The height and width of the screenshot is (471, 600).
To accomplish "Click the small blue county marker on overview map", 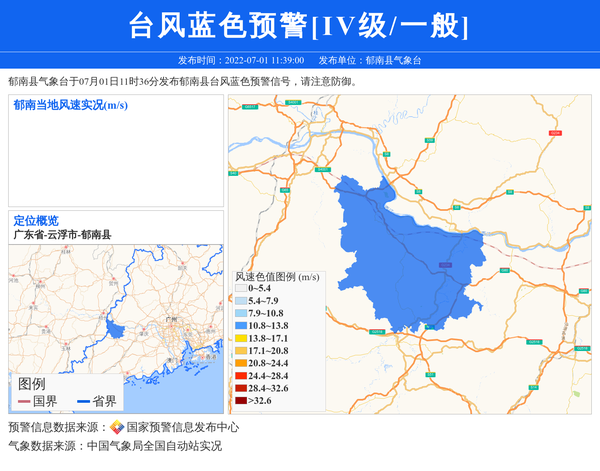I will click(113, 331).
